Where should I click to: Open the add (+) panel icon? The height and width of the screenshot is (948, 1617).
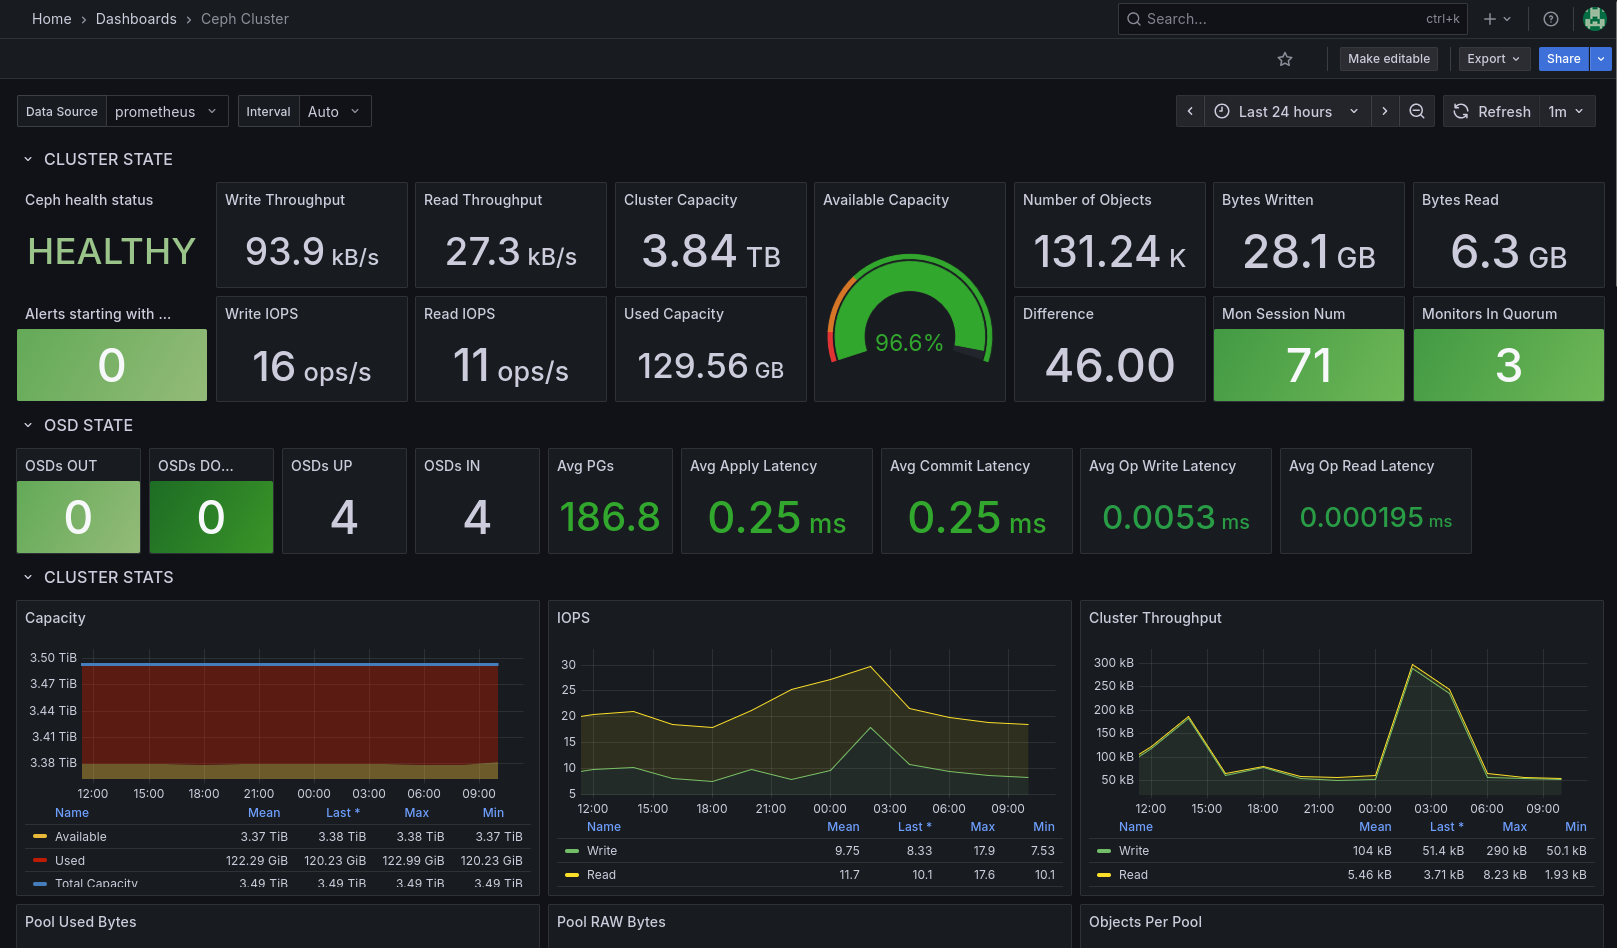[1489, 18]
